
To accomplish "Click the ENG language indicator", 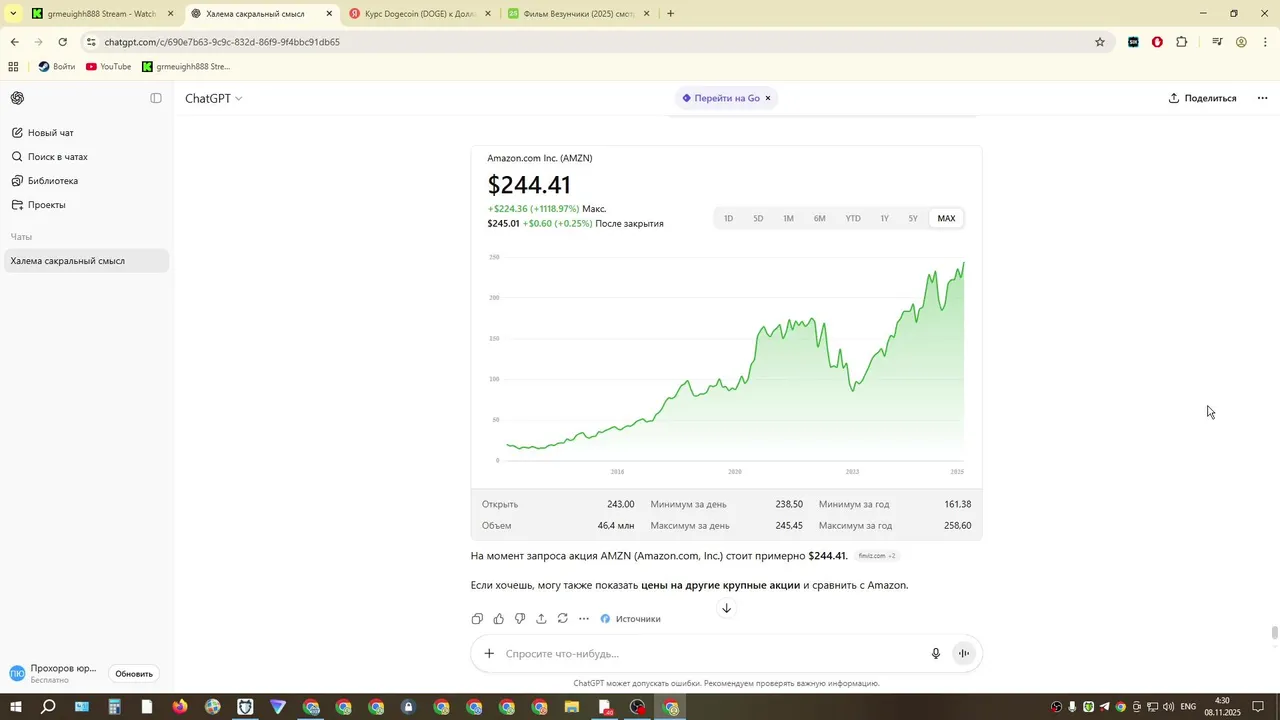I will click(1188, 707).
